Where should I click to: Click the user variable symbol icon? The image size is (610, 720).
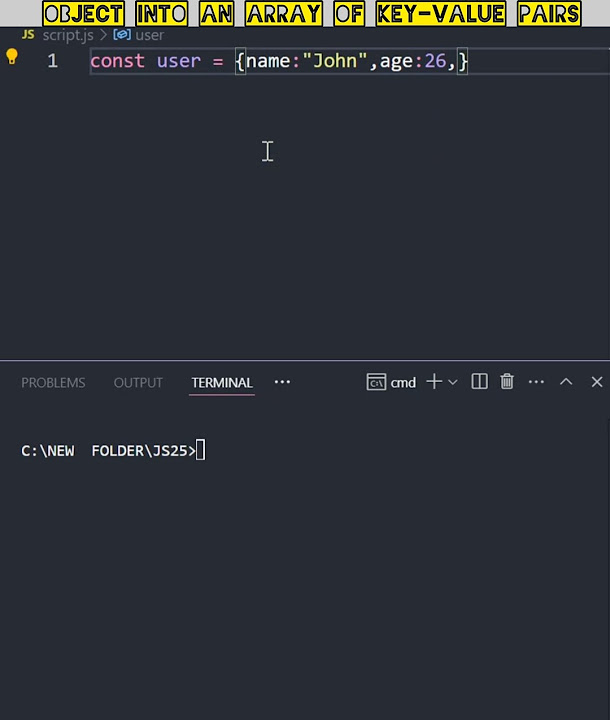pyautogui.click(x=122, y=35)
